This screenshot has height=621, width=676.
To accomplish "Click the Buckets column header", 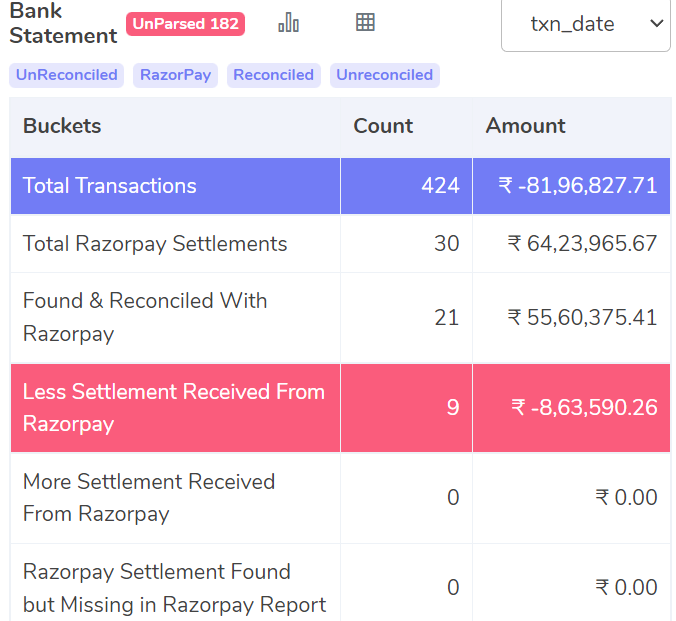I will pyautogui.click(x=62, y=126).
